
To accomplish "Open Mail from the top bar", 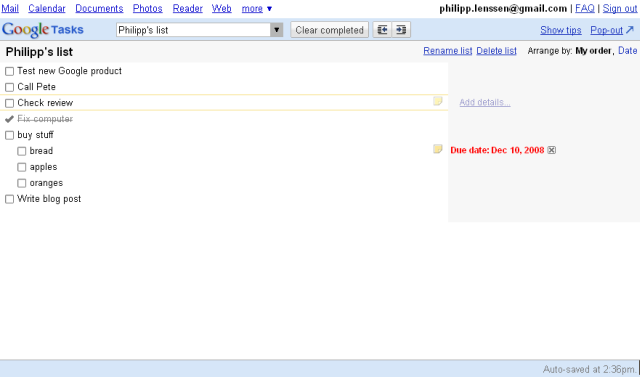I will coord(10,9).
